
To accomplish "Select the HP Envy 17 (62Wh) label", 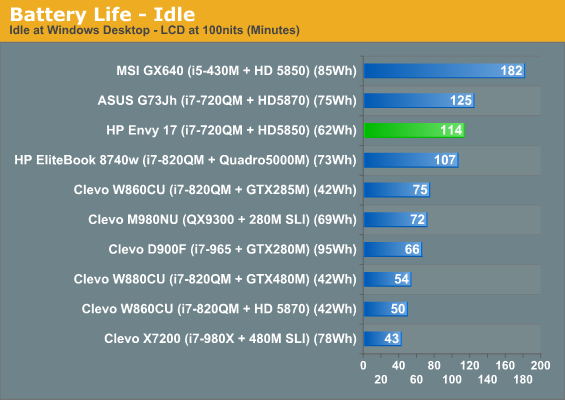I will pyautogui.click(x=231, y=130).
